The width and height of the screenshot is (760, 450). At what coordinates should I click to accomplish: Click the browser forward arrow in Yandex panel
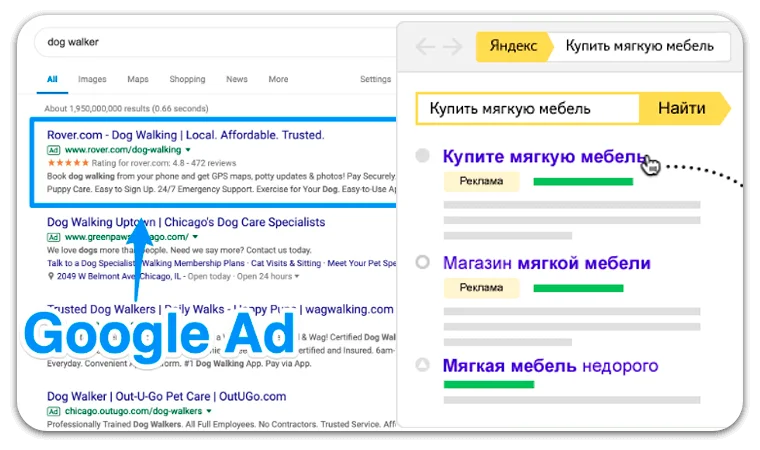452,47
